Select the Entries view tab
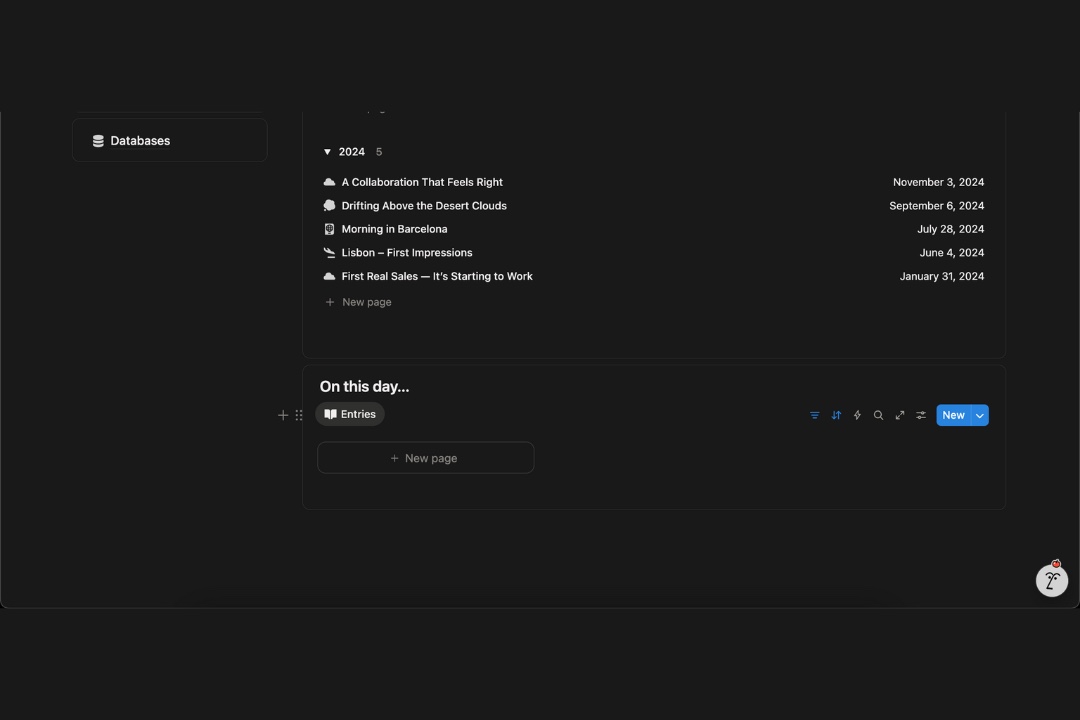Screen dimensions: 1080x720 (x=350, y=414)
